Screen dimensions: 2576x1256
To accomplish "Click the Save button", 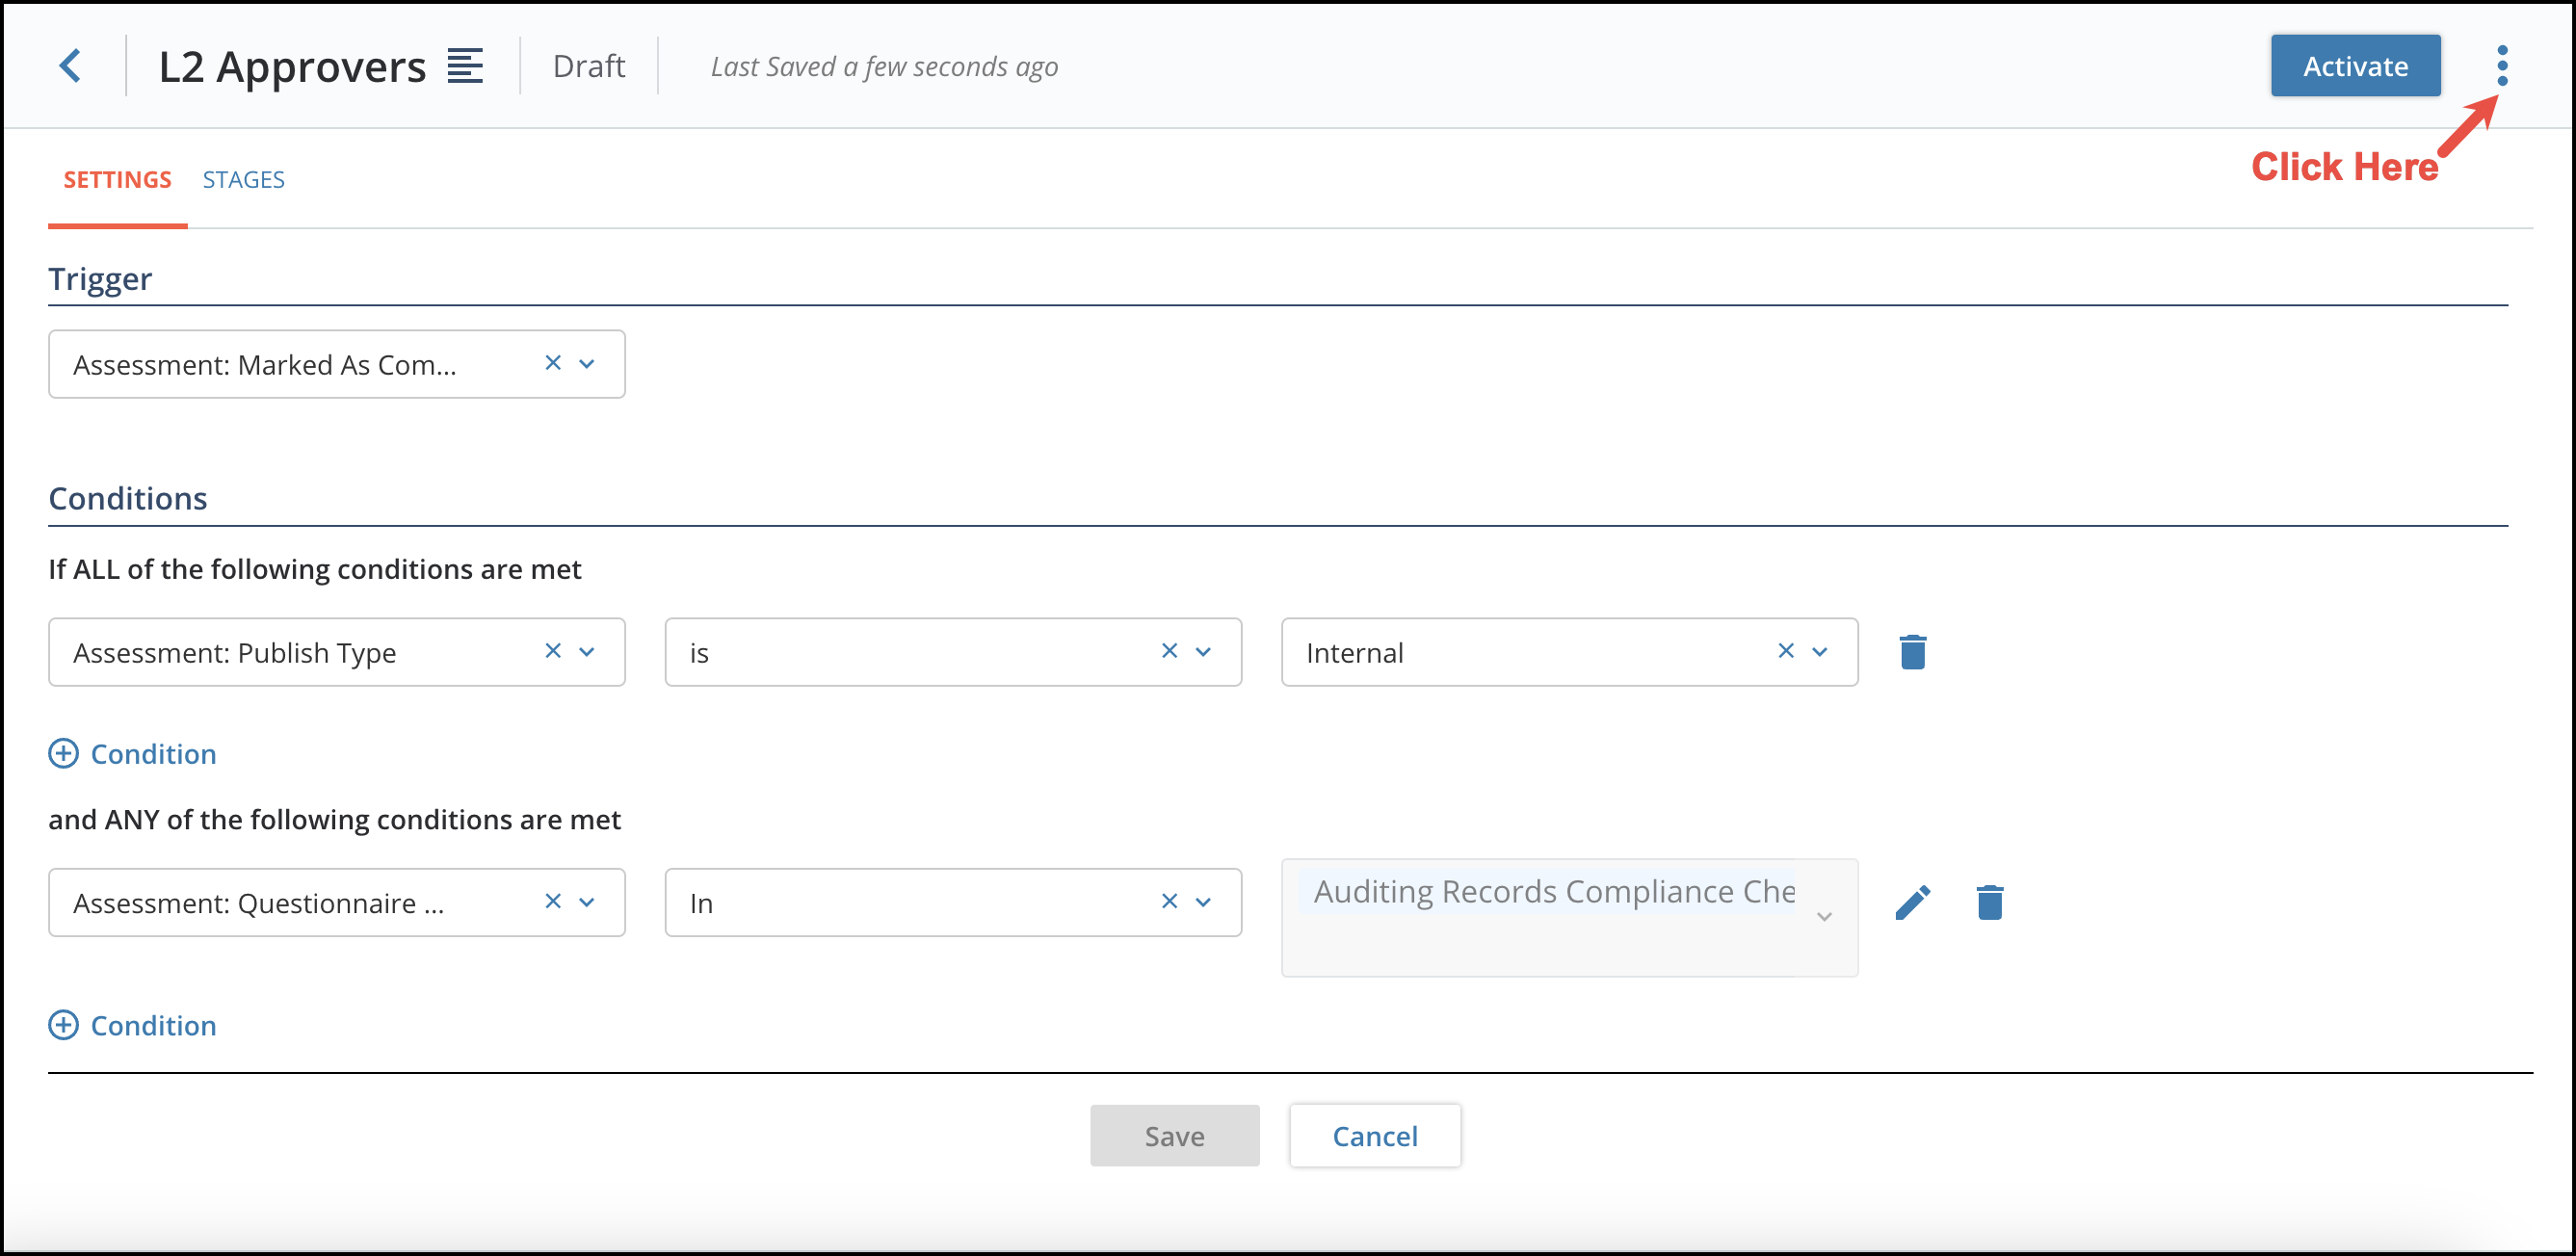I will coord(1174,1136).
